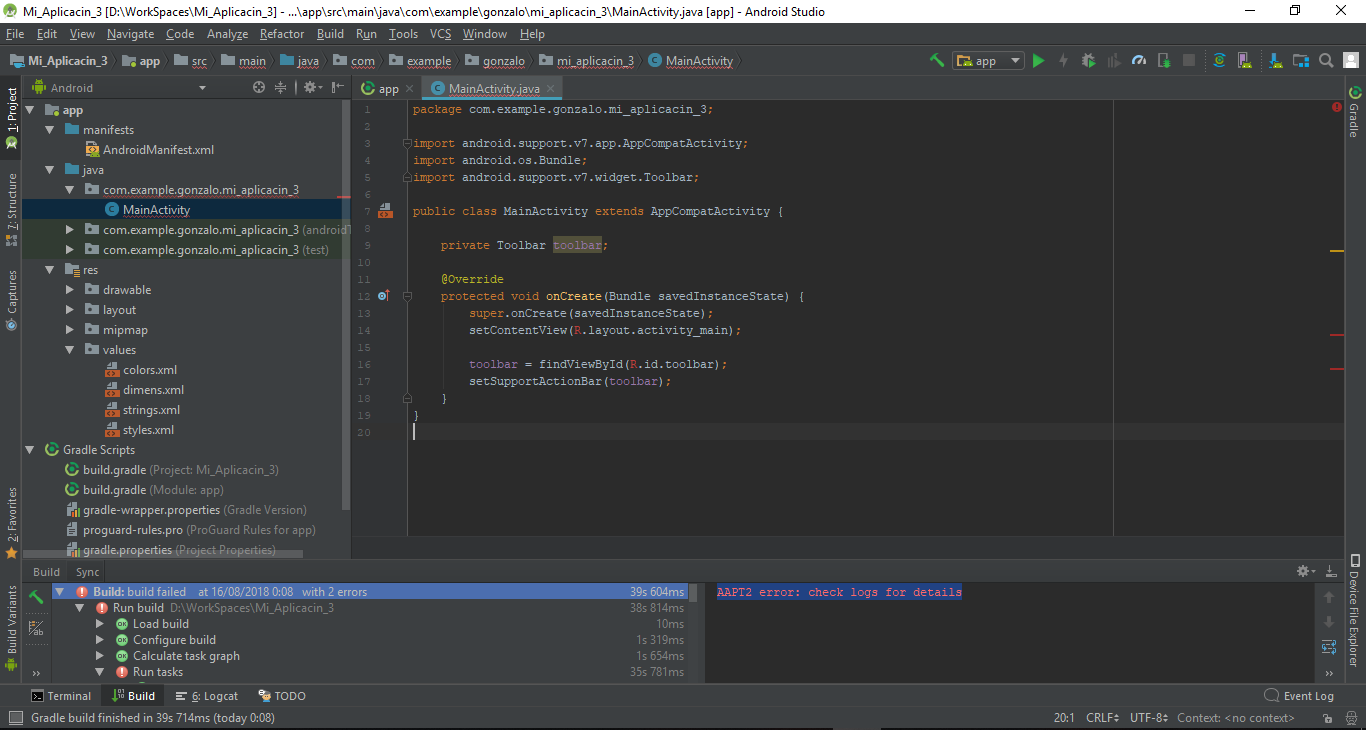Toggle the Build Variants tool window
Screen dimensions: 1366x730
point(11,627)
